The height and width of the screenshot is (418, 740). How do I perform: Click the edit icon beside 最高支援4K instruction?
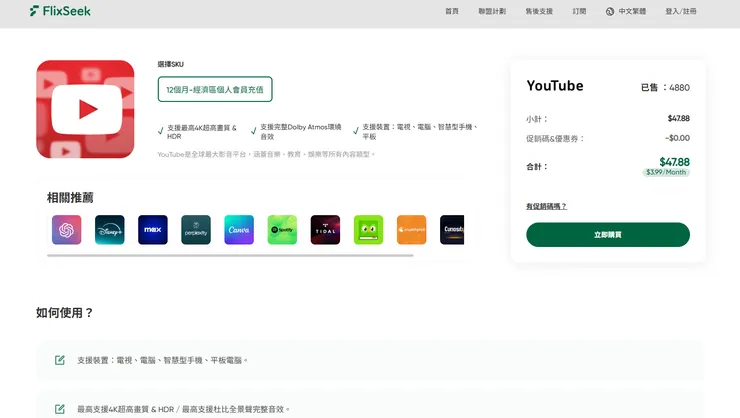click(59, 409)
